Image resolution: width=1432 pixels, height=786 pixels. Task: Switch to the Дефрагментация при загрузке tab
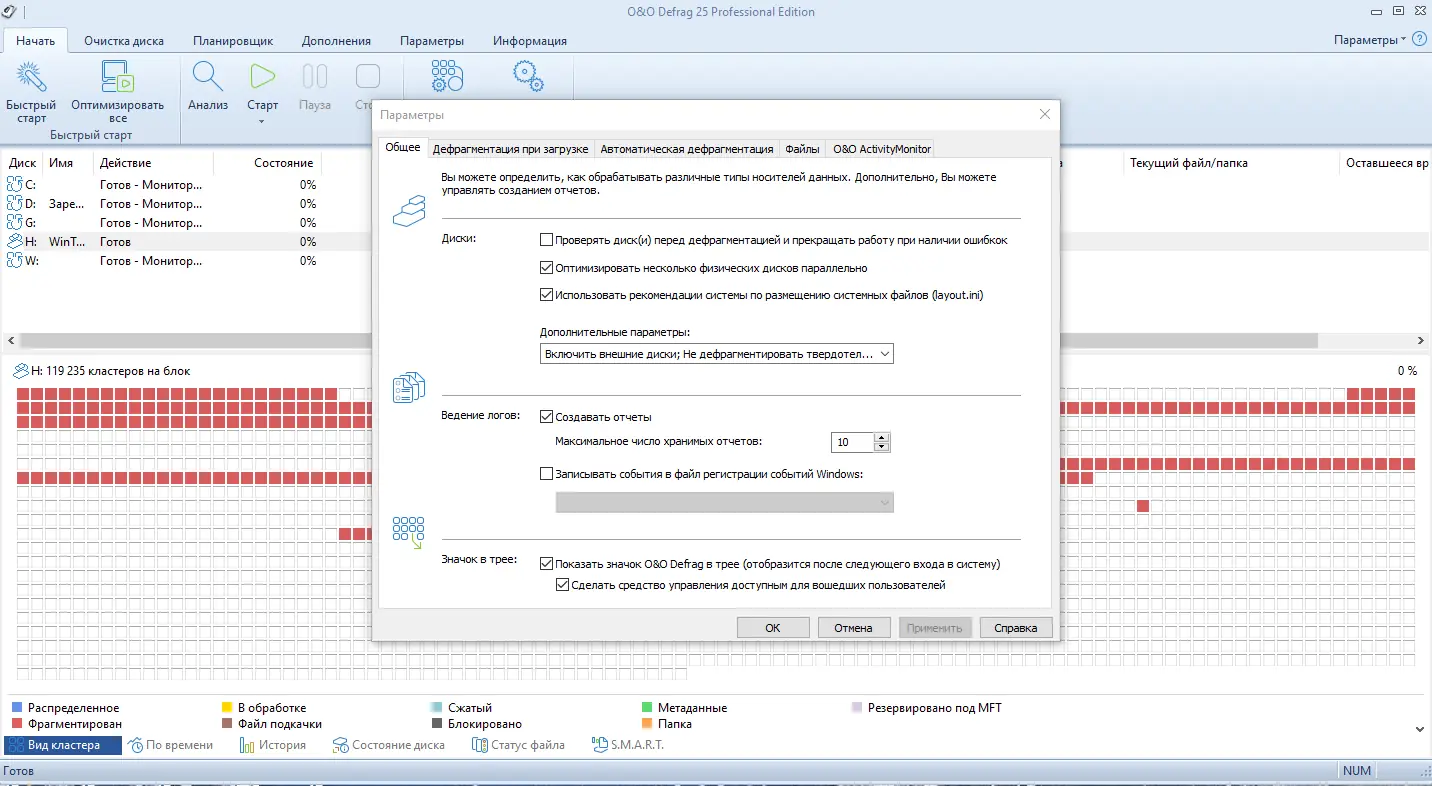point(510,149)
